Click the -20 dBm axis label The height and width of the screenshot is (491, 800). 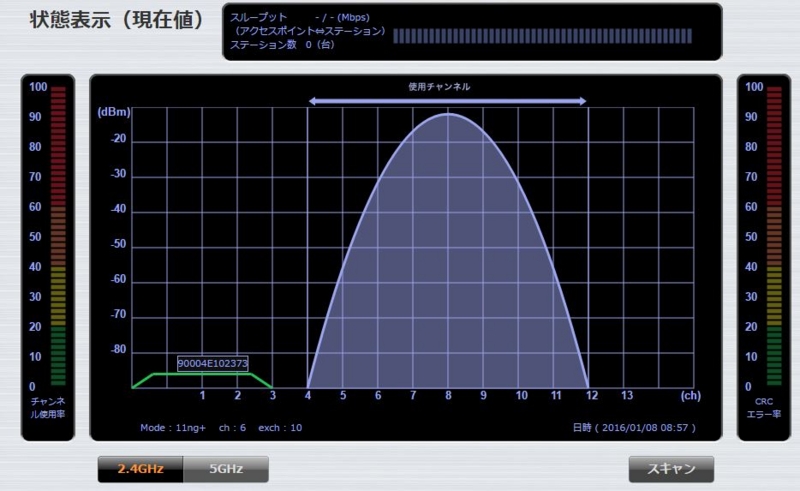(118, 139)
